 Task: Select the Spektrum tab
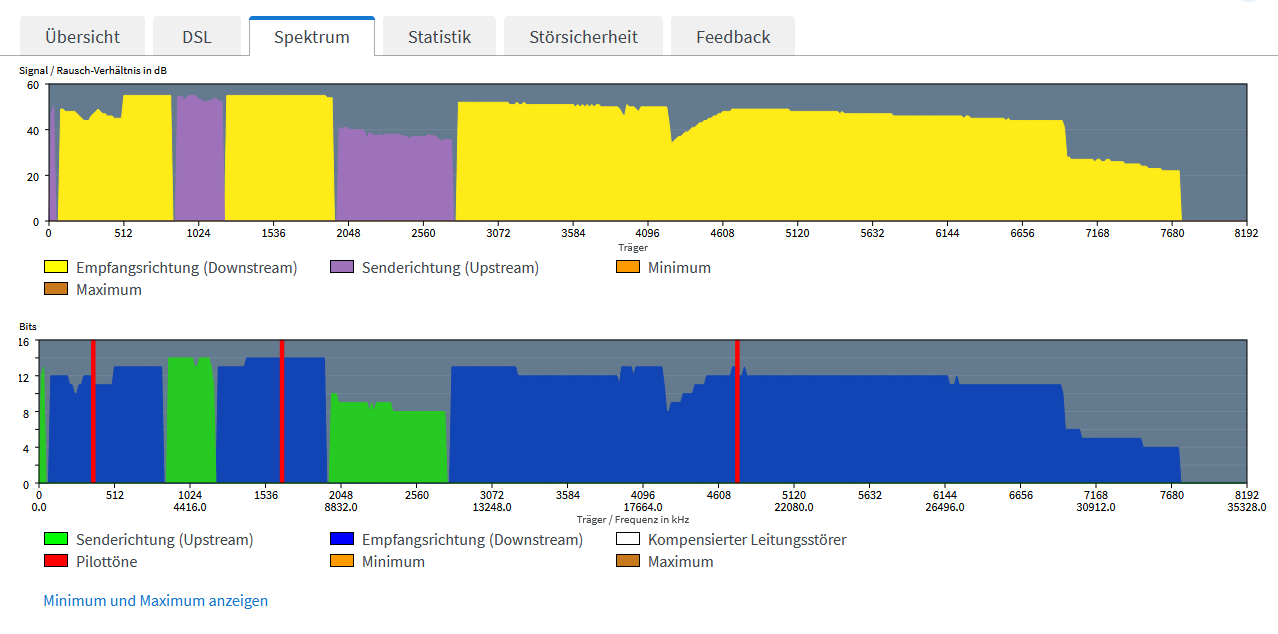(x=312, y=36)
